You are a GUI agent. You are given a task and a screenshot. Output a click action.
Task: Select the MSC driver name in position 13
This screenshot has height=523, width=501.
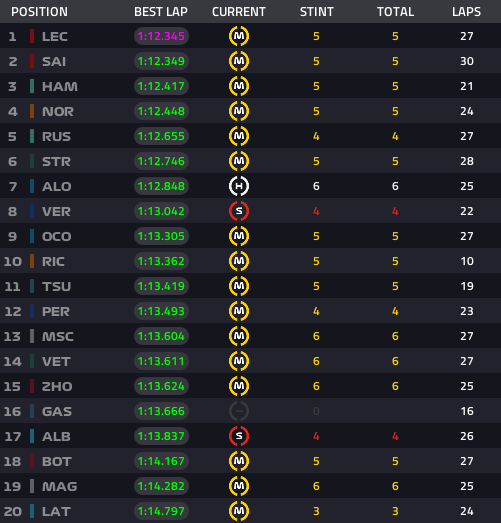click(x=58, y=336)
